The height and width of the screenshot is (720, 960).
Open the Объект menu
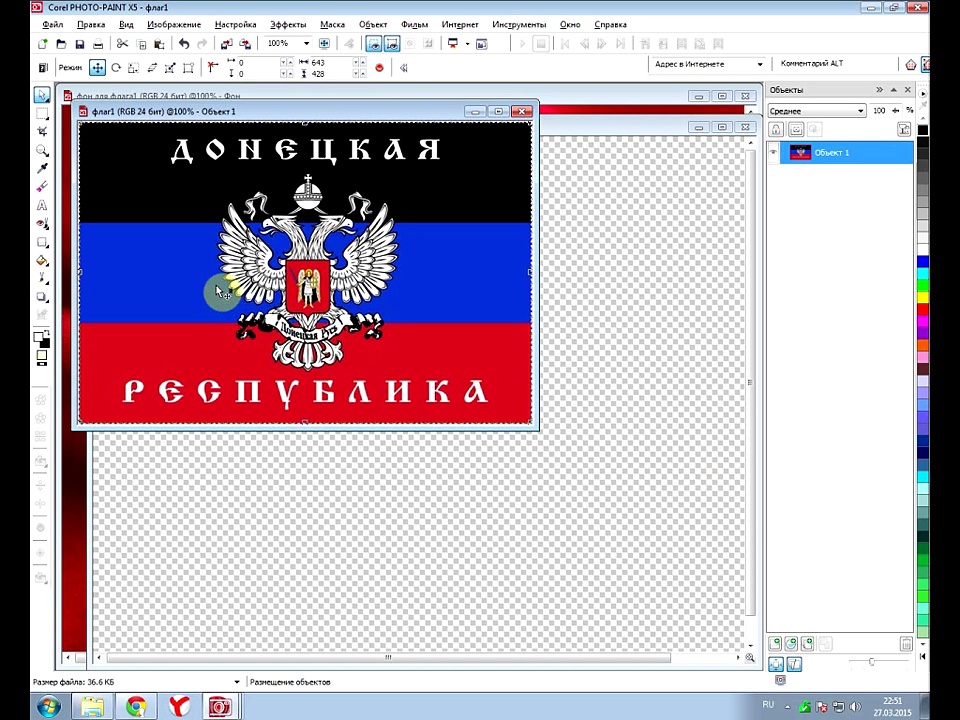click(373, 24)
